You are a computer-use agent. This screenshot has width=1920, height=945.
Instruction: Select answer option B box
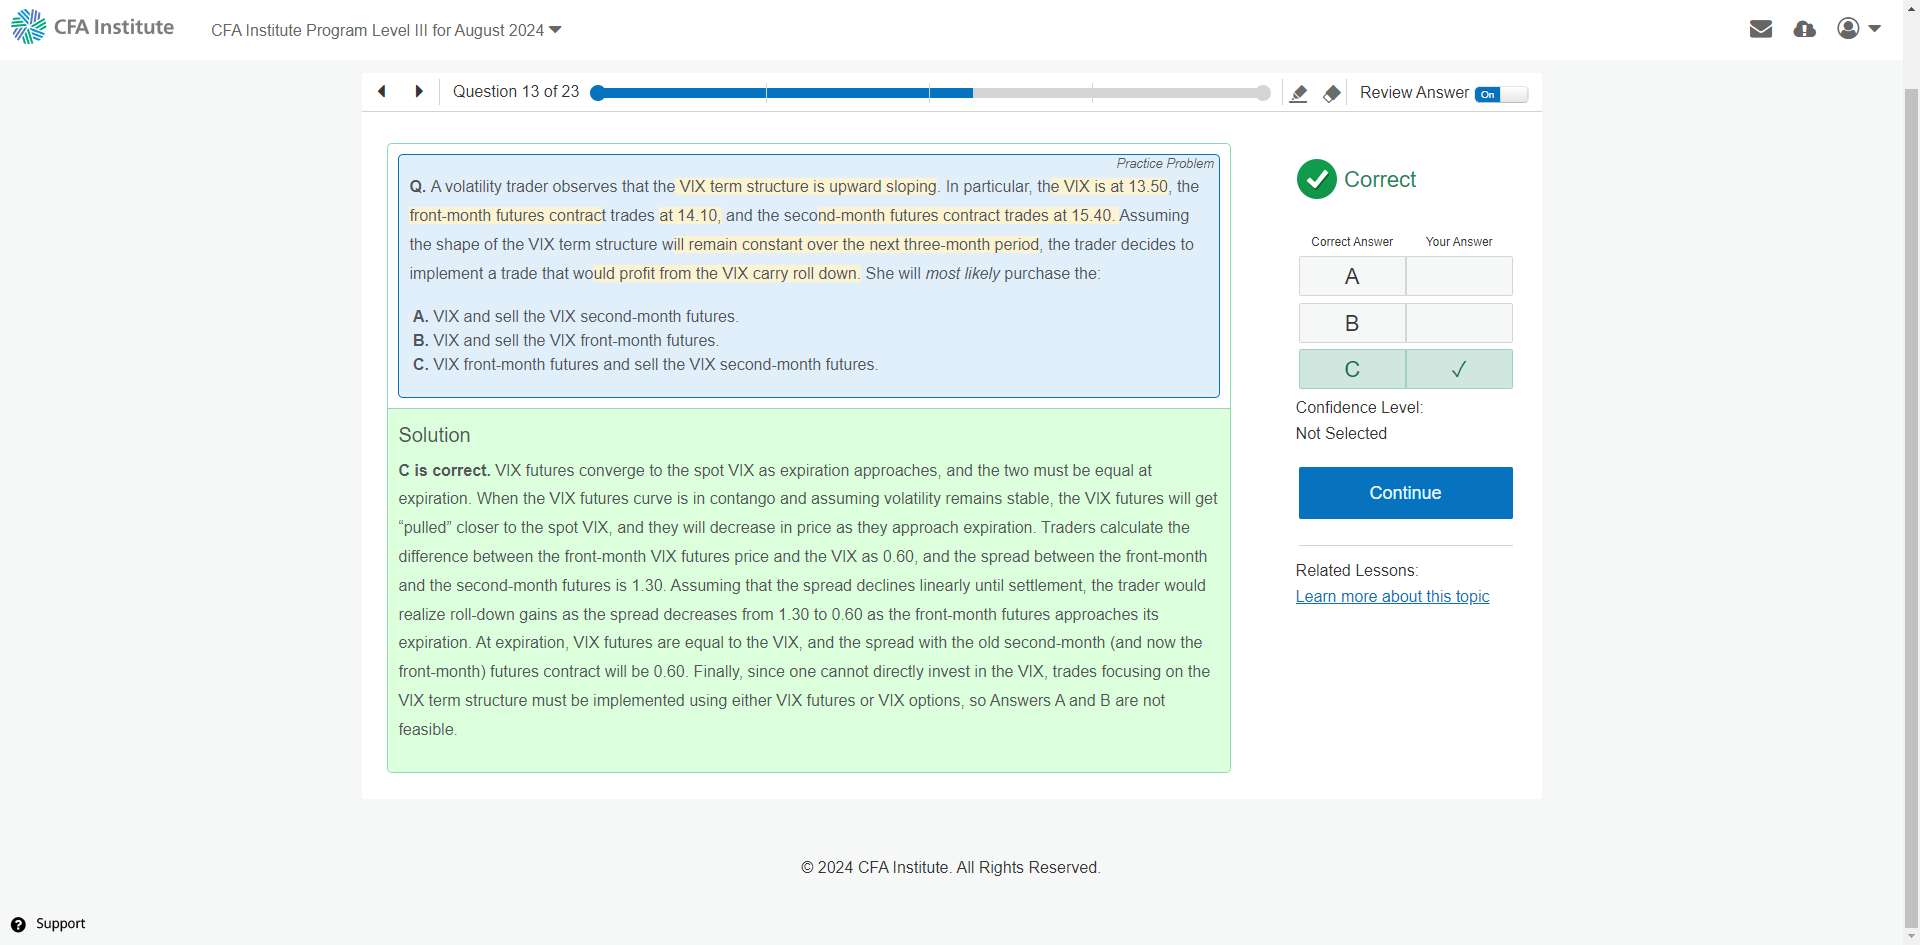[x=1351, y=323]
